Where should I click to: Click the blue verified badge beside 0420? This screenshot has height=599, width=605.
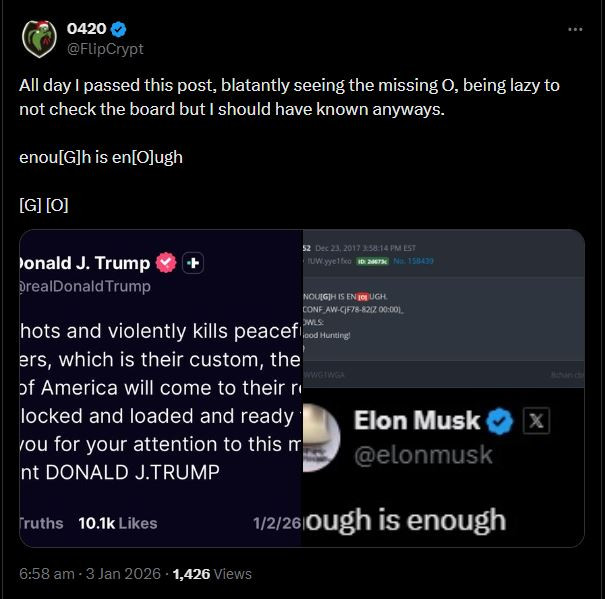[120, 28]
